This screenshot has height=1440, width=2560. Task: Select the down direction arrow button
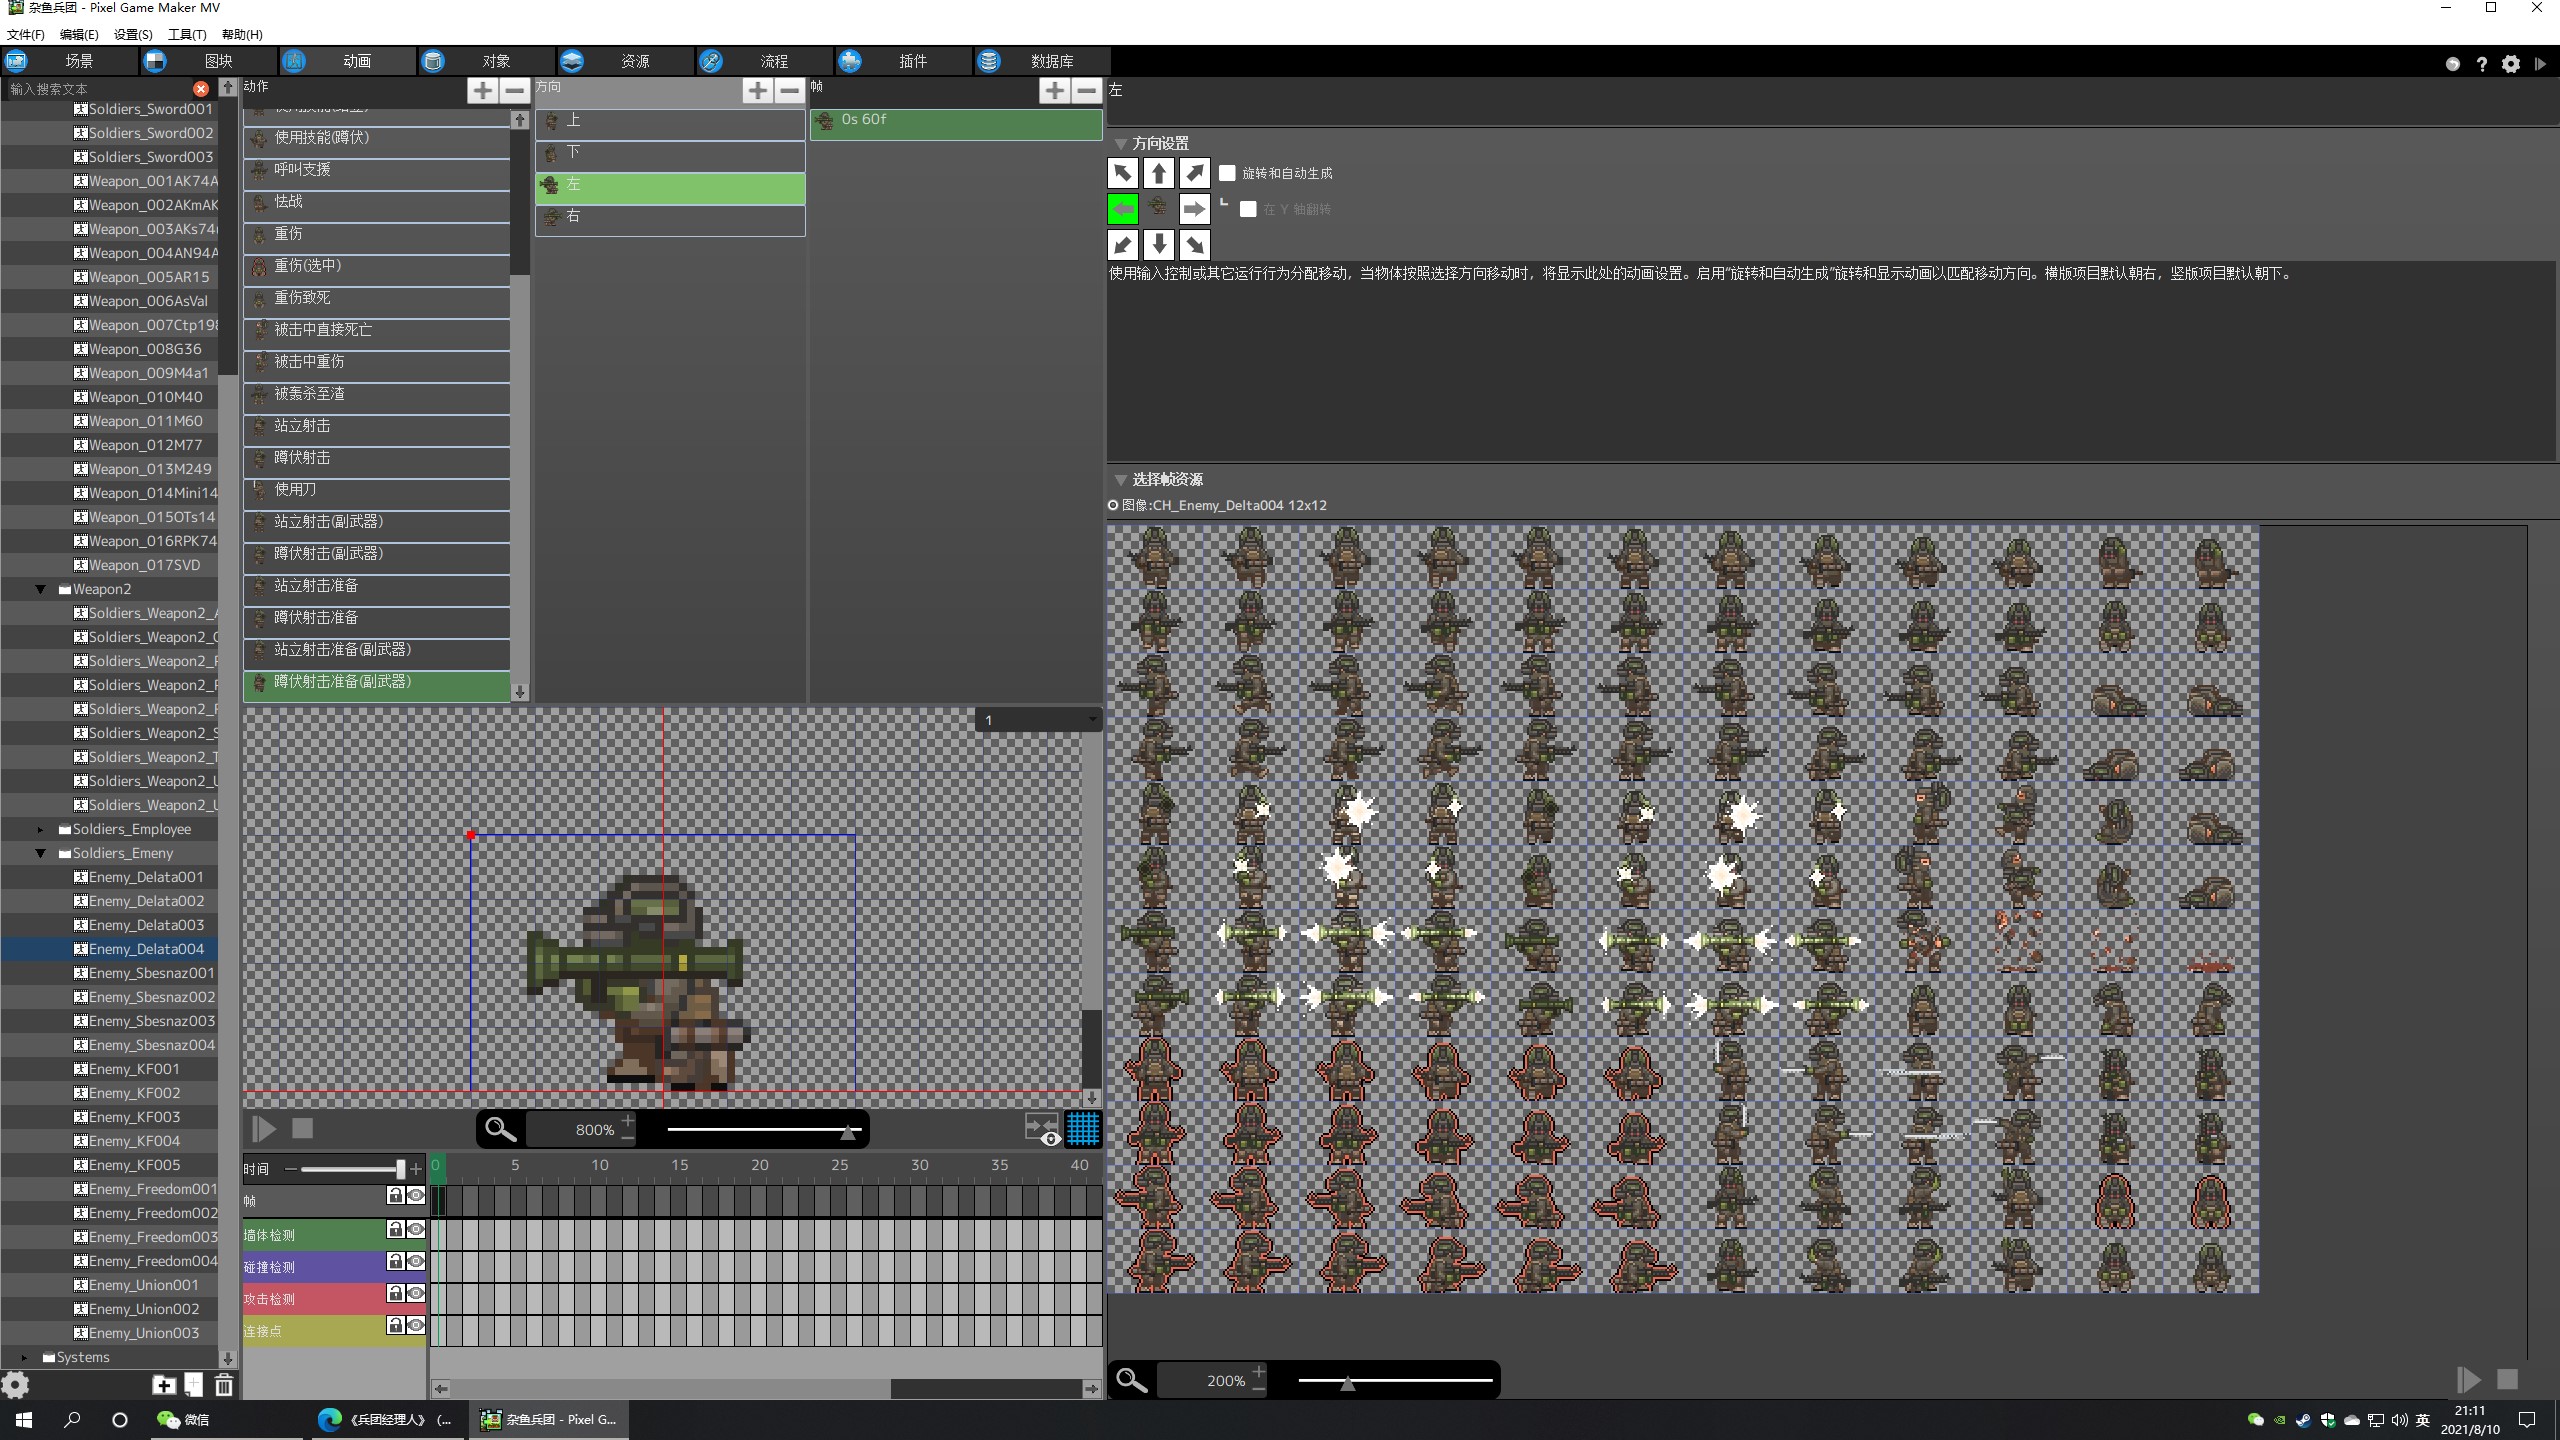coord(1158,245)
